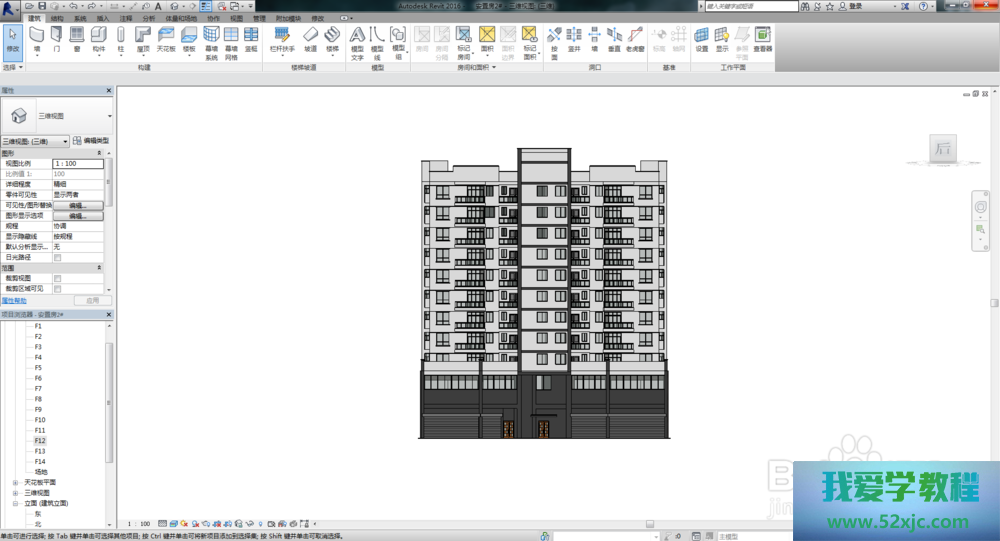Open the Properties help (属性帮助) link
This screenshot has height=541, width=1000.
pos(13,300)
